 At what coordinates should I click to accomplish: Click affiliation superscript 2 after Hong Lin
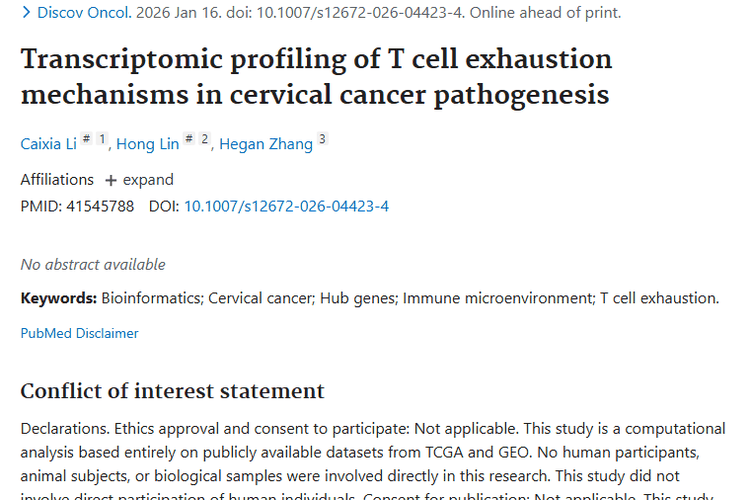pyautogui.click(x=205, y=139)
